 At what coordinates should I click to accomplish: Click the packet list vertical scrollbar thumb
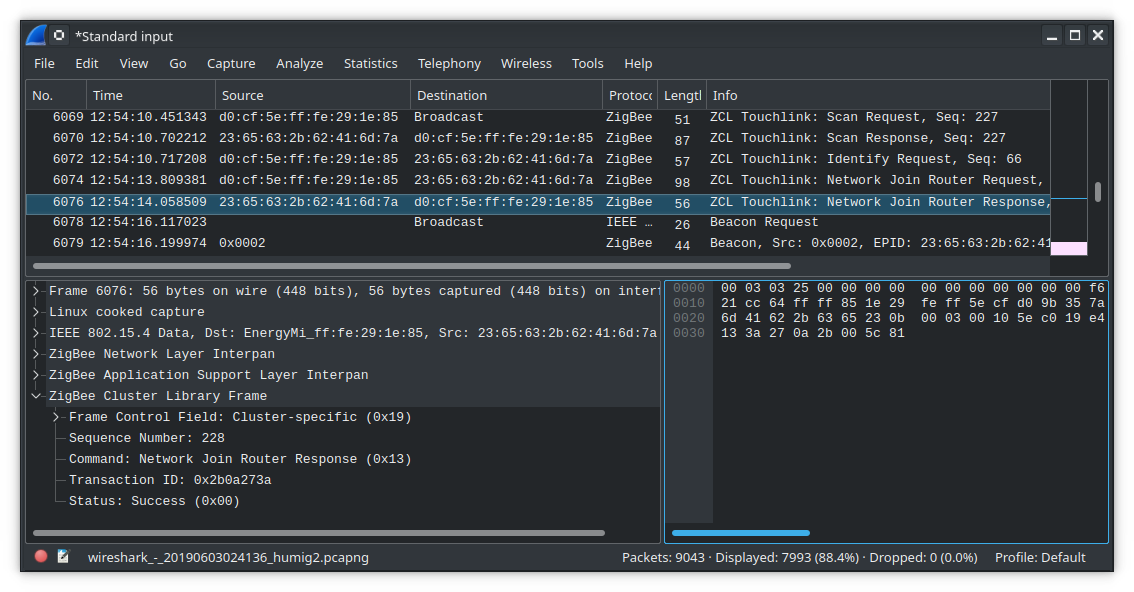tap(1098, 192)
